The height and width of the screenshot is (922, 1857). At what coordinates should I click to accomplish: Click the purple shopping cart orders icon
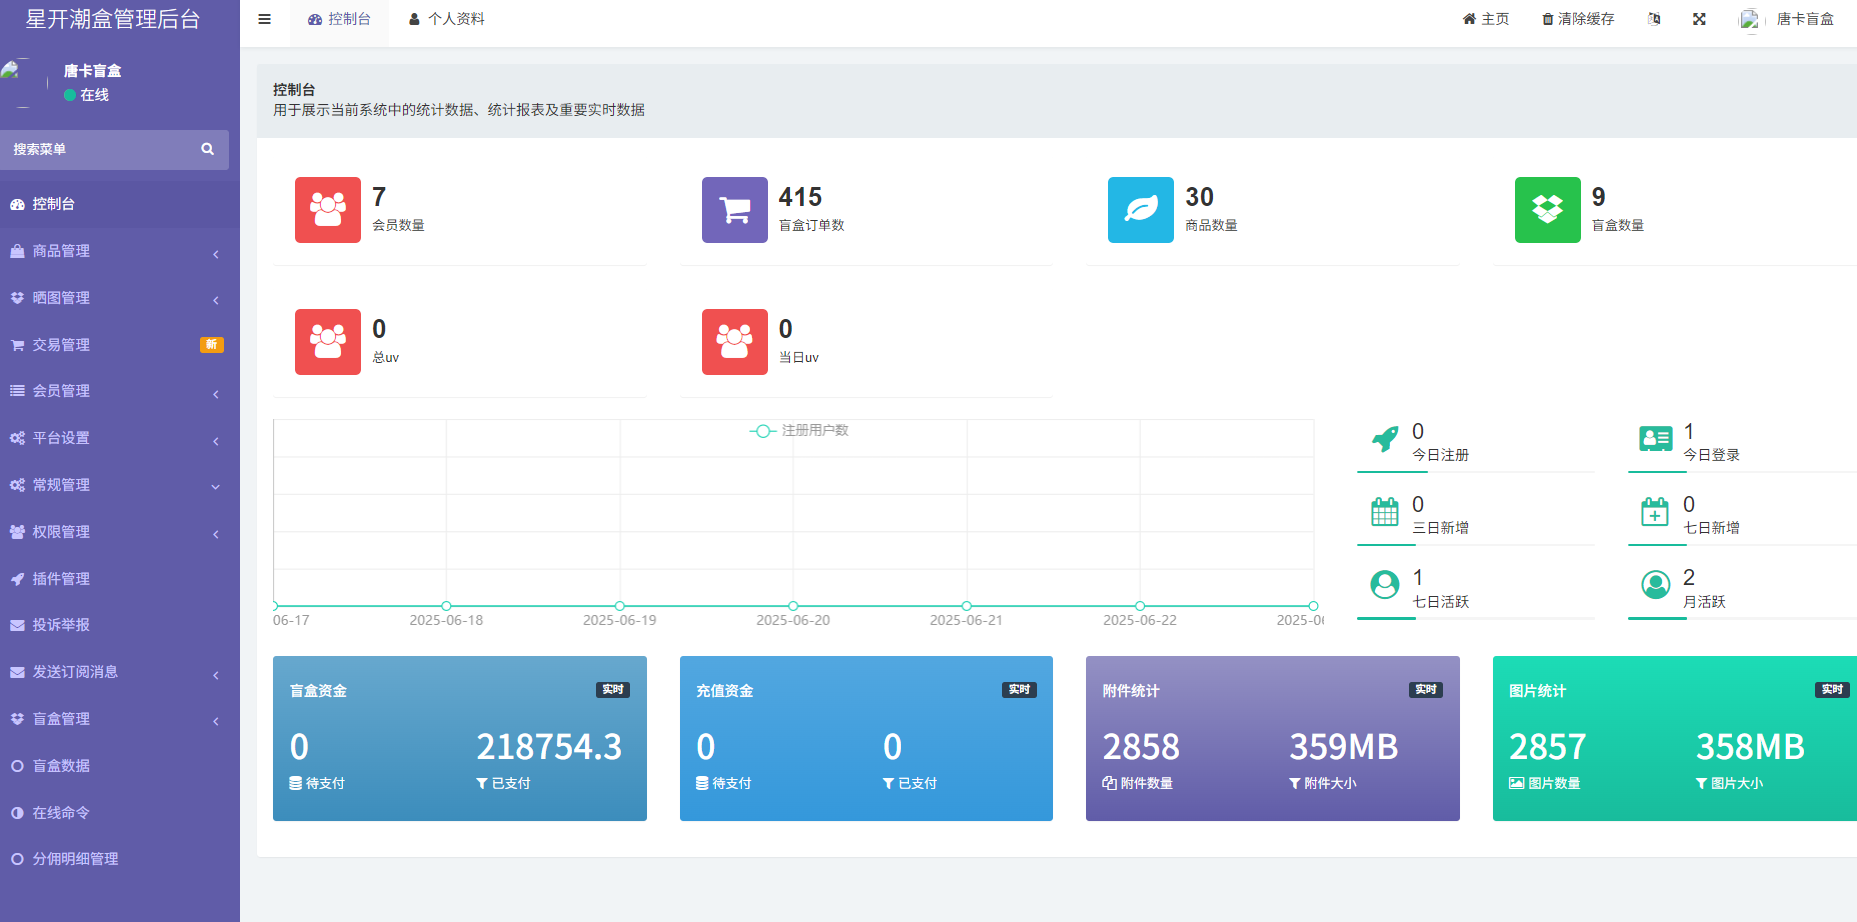[734, 210]
